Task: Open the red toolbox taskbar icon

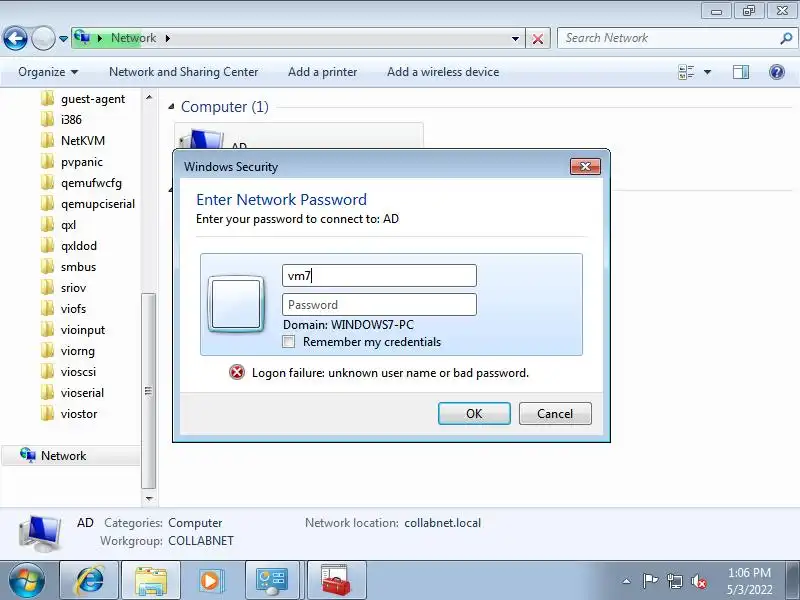Action: (335, 580)
